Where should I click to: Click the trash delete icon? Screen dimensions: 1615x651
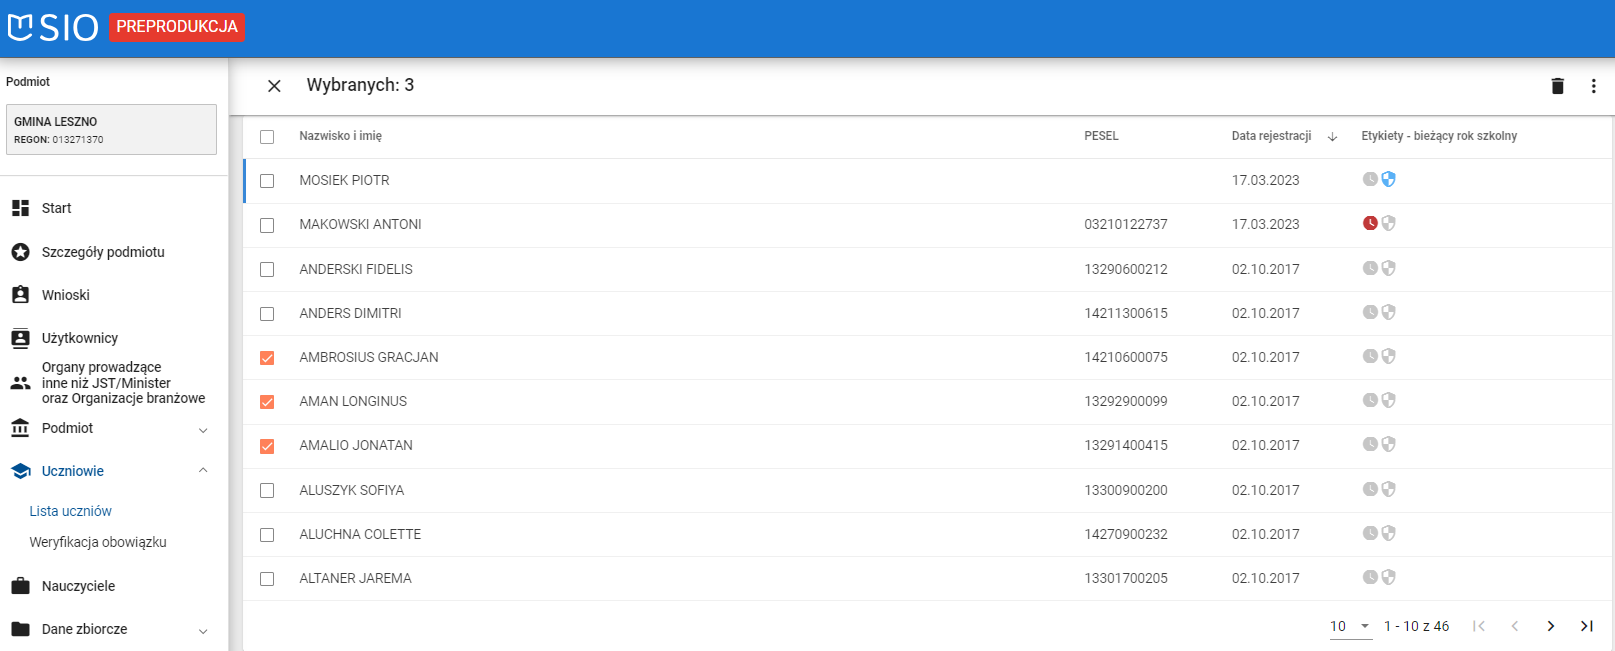pyautogui.click(x=1557, y=86)
